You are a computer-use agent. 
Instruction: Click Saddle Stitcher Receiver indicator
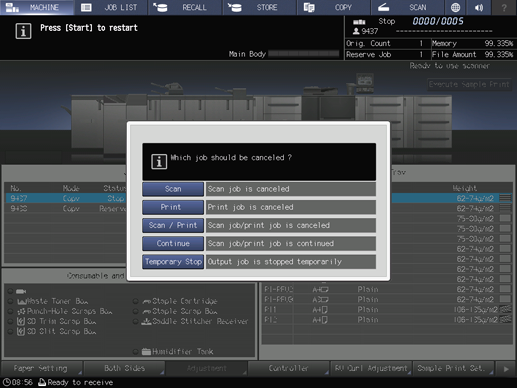pos(135,322)
